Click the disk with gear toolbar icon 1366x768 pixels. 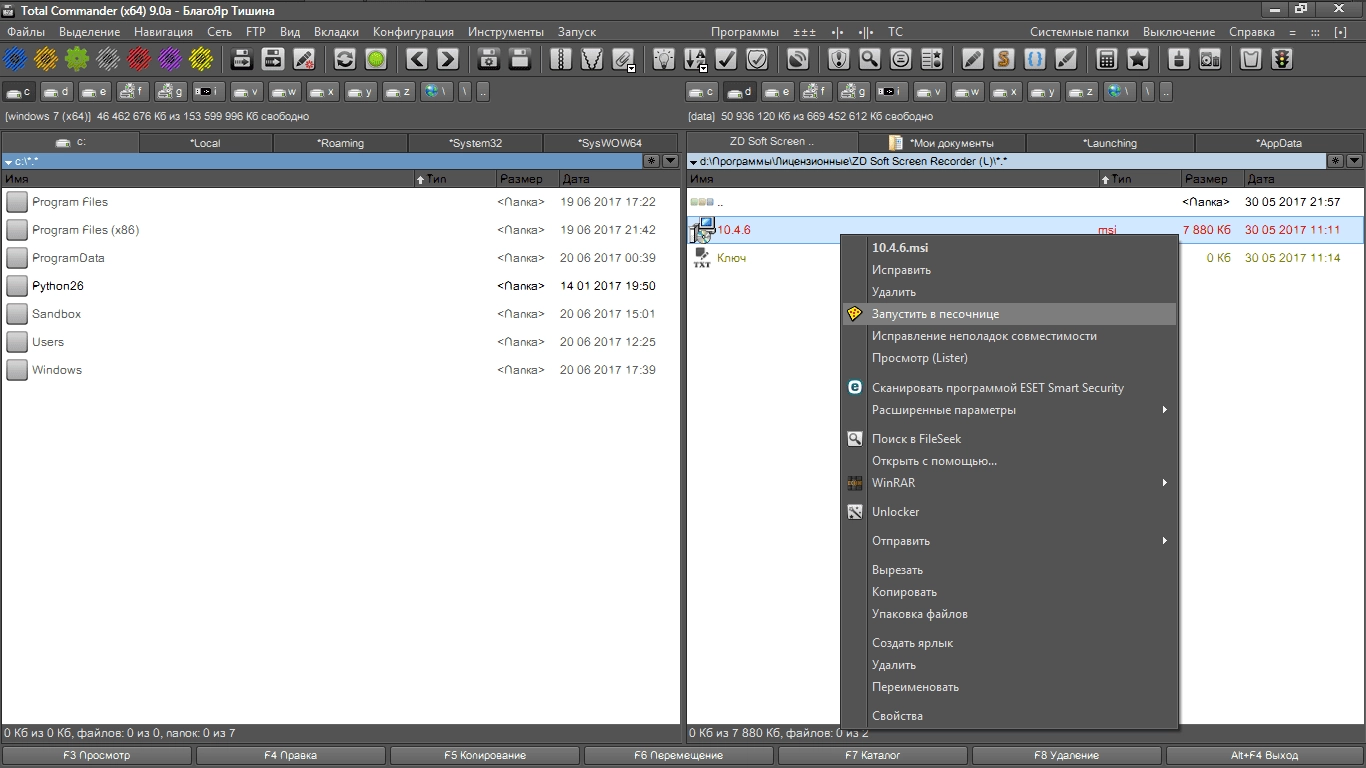pos(489,59)
